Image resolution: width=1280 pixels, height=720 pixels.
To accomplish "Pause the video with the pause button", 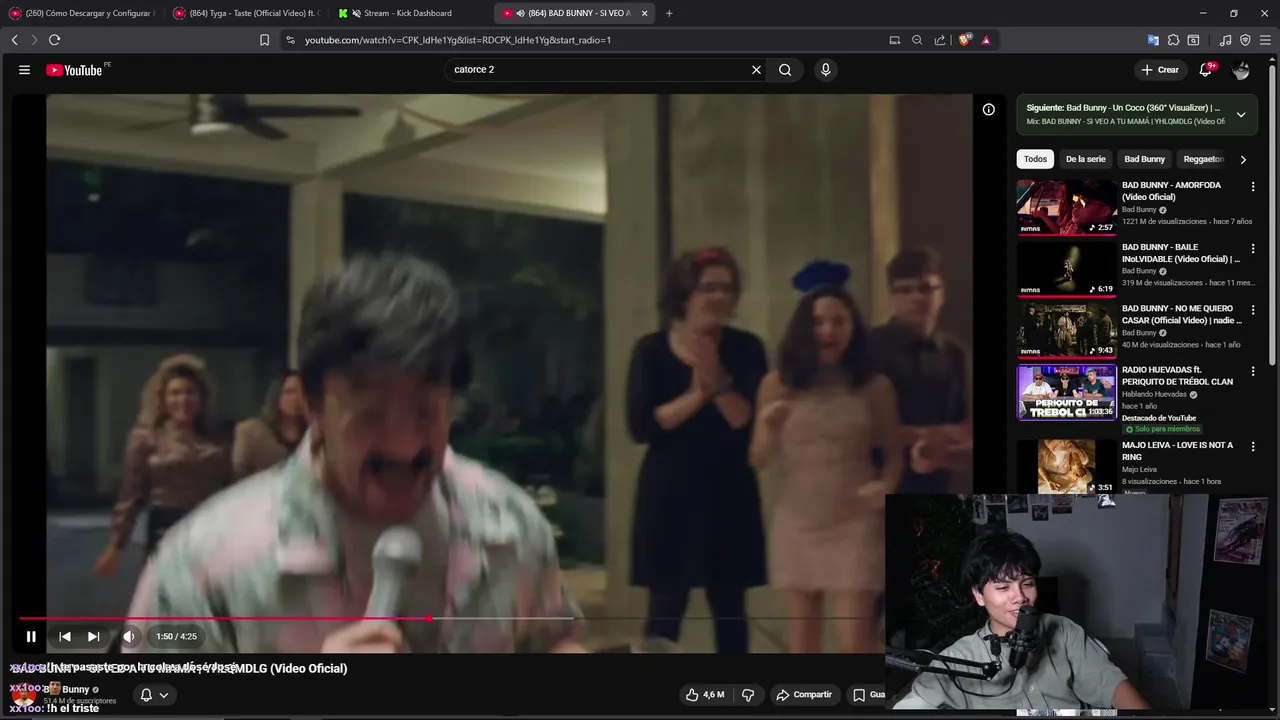I will (31, 636).
